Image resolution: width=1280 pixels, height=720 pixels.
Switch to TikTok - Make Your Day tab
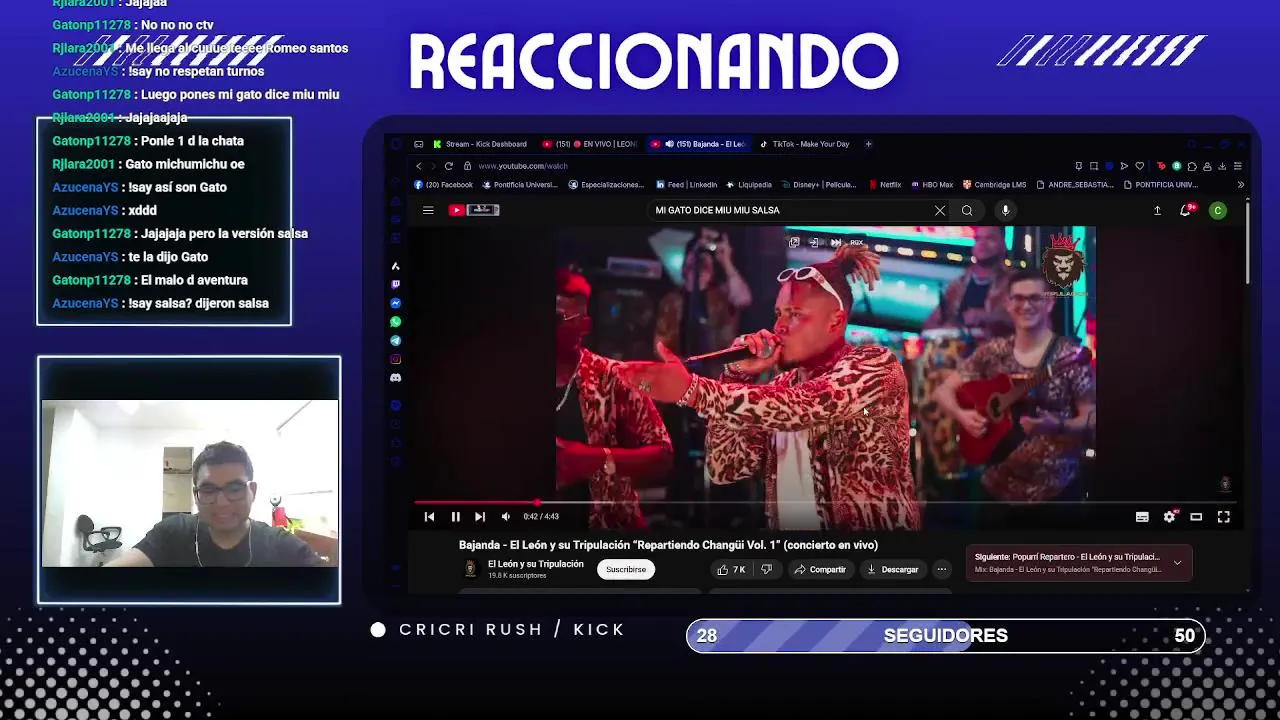[805, 144]
